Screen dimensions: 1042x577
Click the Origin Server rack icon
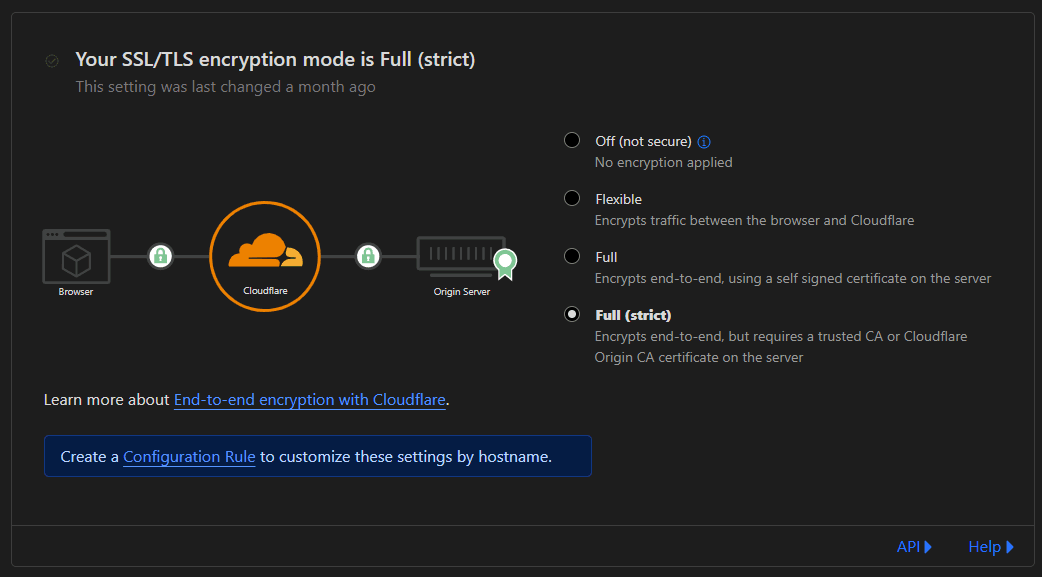[460, 258]
